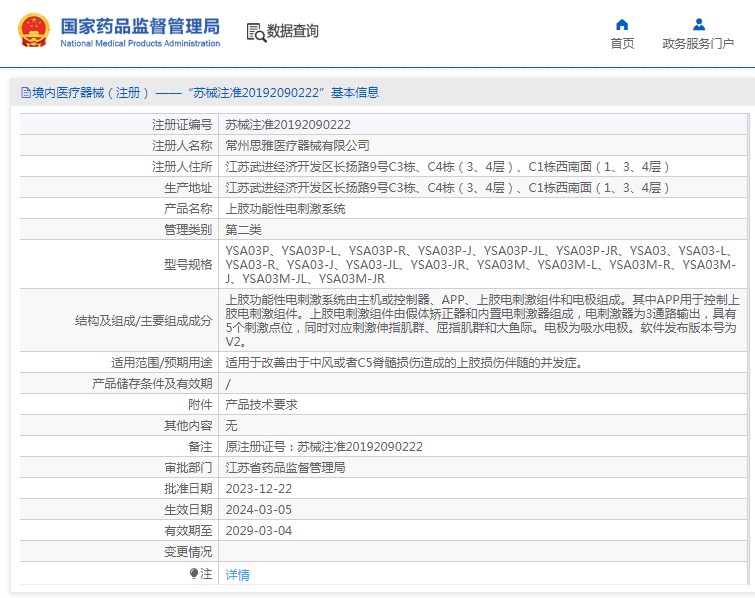Viewport: 755px width, 598px height.
Task: Select product name 上肢功能性电刺激系统
Action: pyautogui.click(x=285, y=208)
